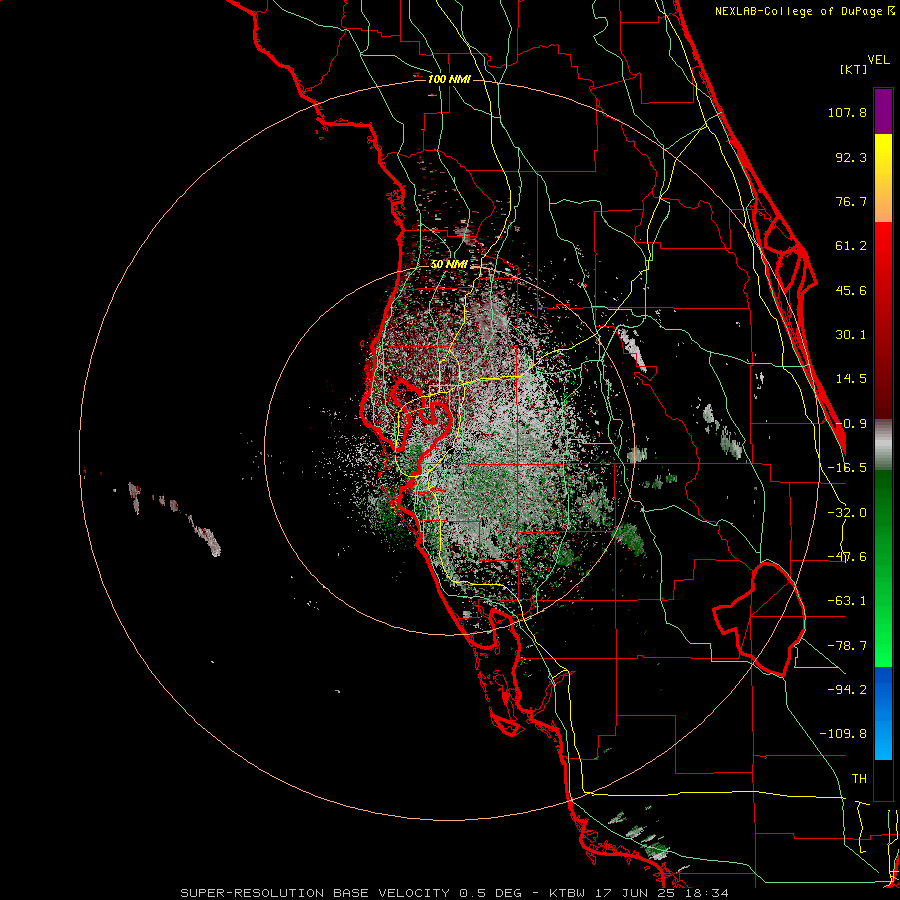Click the 107.8 legend value
The height and width of the screenshot is (900, 900).
click(847, 112)
